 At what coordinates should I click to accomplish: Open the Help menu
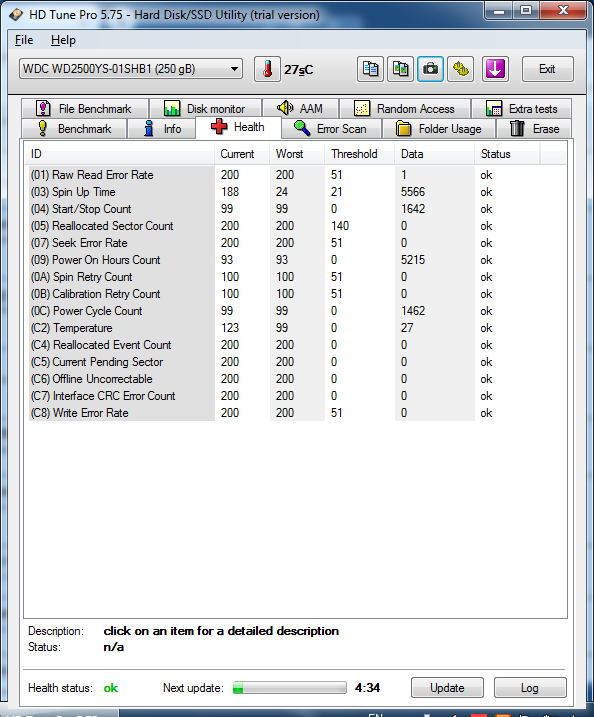(x=63, y=40)
